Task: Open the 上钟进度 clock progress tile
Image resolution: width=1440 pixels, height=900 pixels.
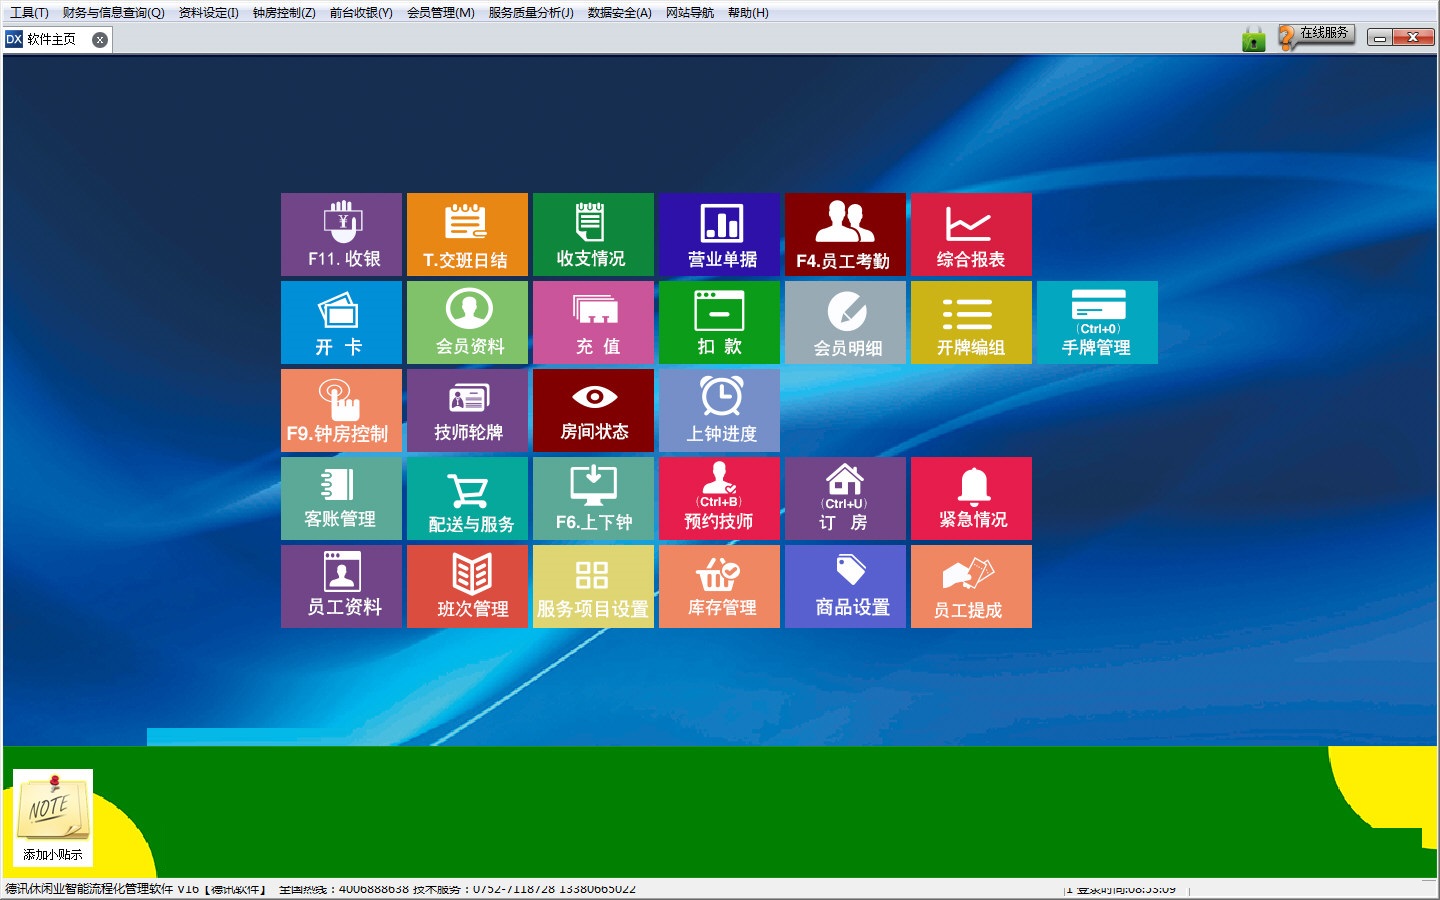Action: pyautogui.click(x=719, y=410)
